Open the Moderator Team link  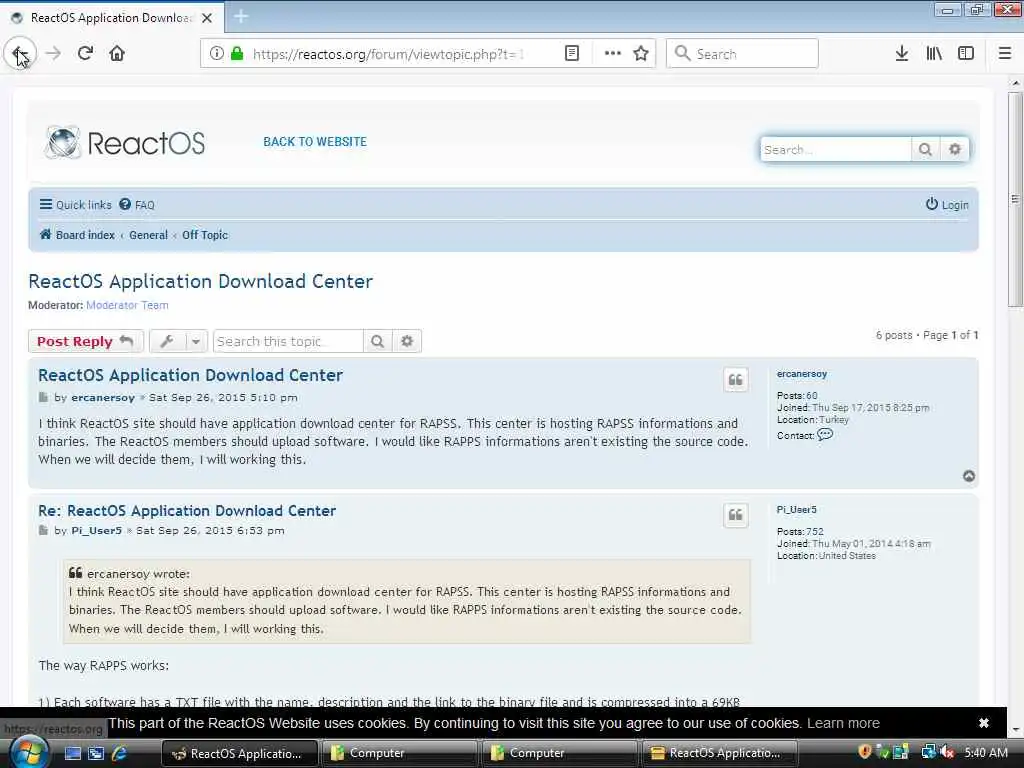[127, 305]
